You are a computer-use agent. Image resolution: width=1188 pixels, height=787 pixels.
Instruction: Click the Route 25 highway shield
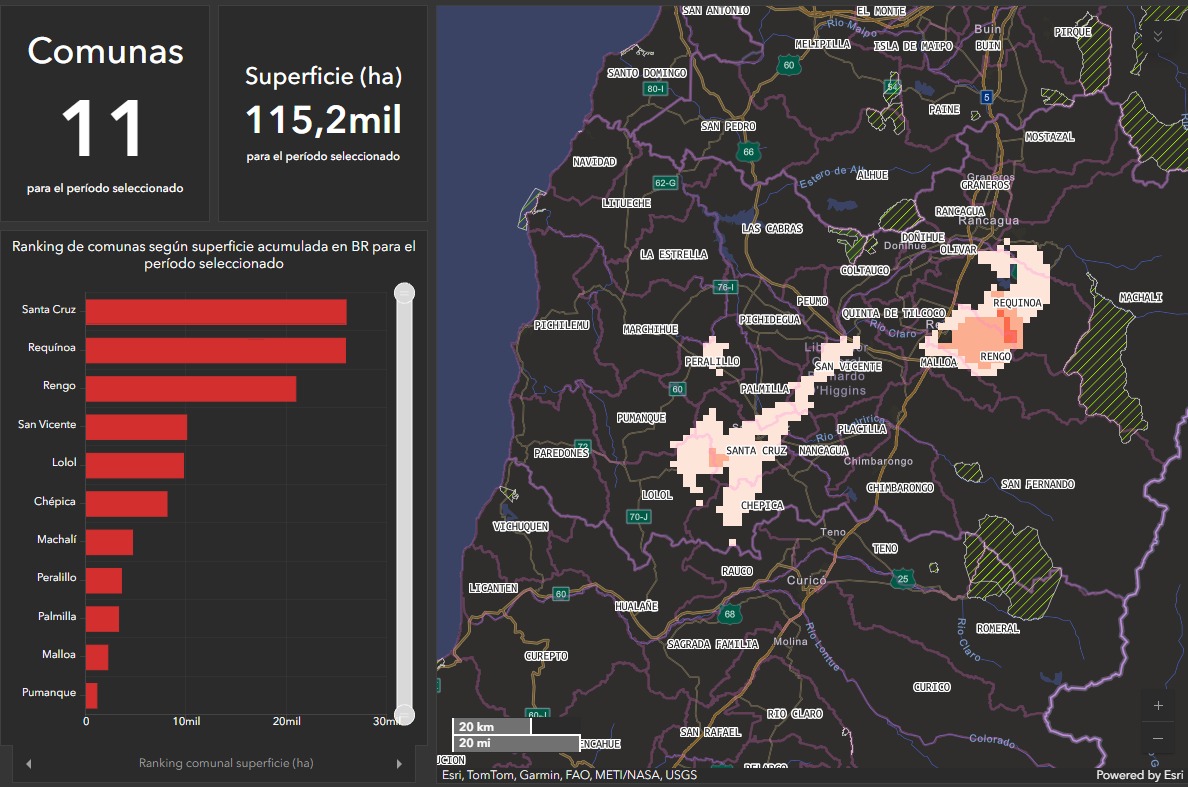point(903,579)
